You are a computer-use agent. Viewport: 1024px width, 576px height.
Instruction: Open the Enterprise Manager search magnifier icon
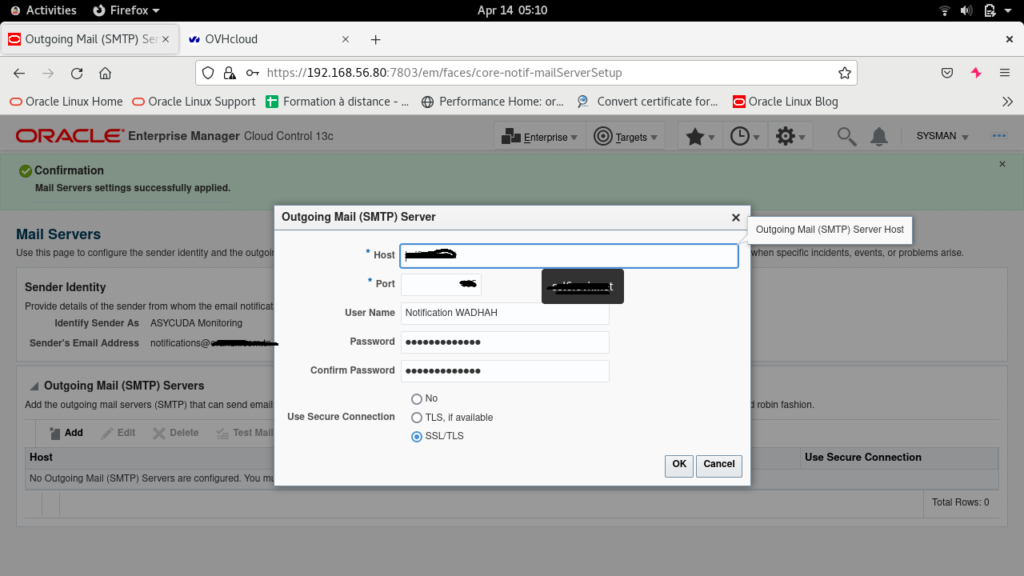coord(846,137)
